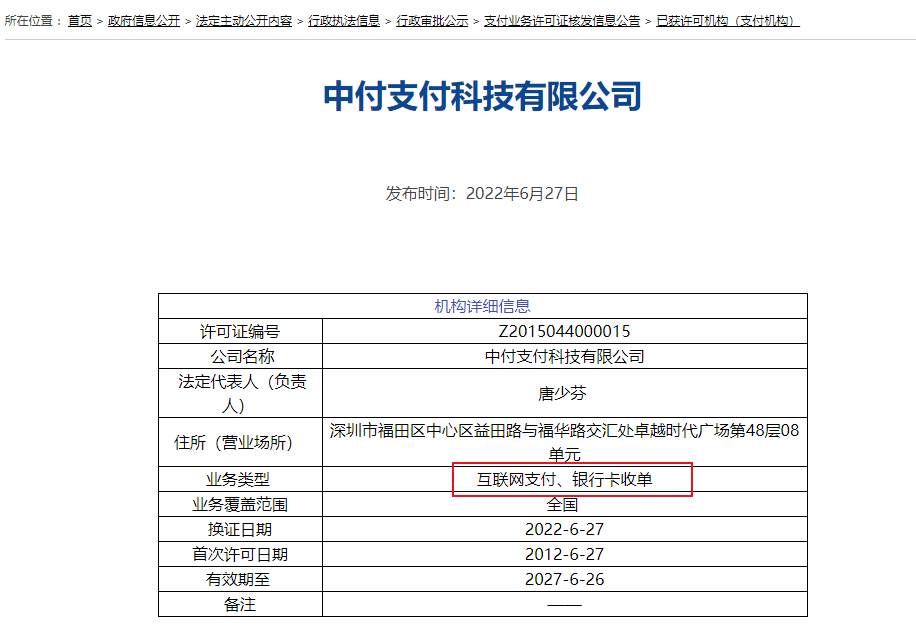Click the 备注 label cell
916x642 pixels.
(240, 604)
